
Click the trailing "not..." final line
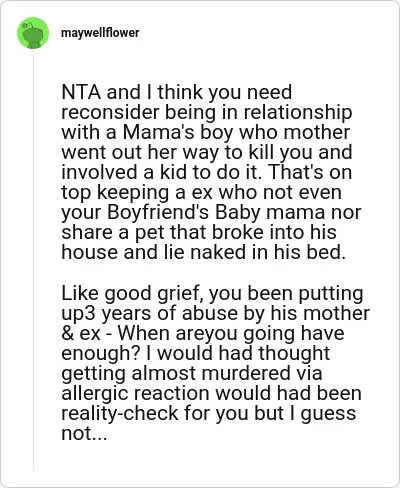click(x=84, y=433)
